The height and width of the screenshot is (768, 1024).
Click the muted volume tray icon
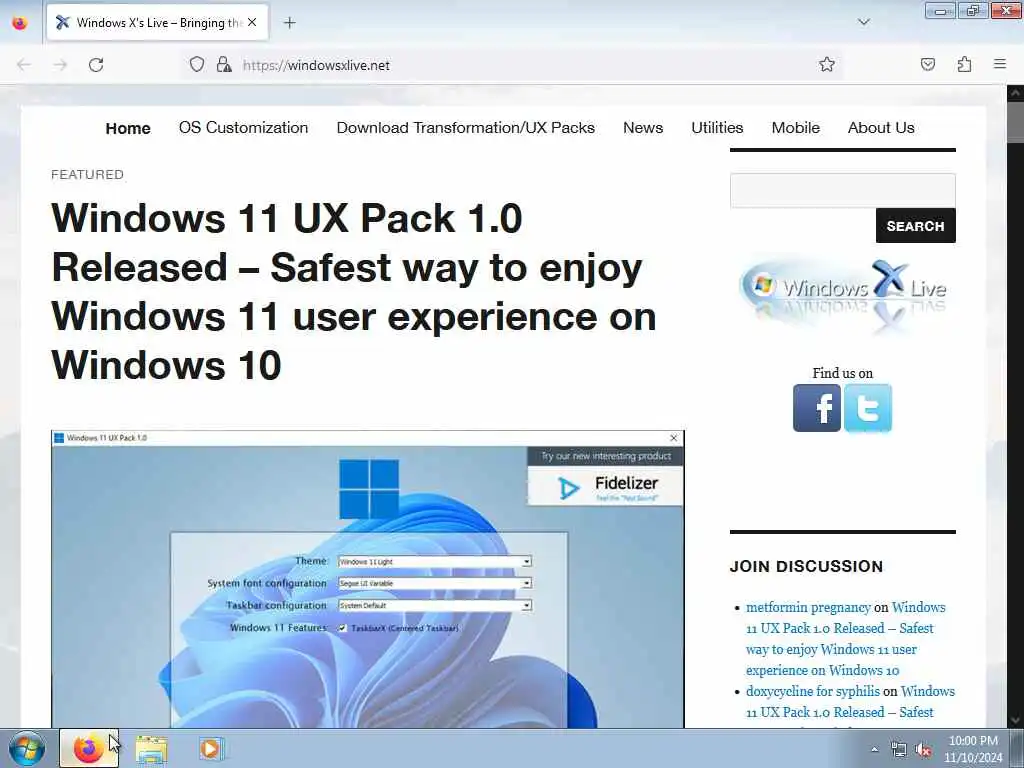(x=923, y=749)
